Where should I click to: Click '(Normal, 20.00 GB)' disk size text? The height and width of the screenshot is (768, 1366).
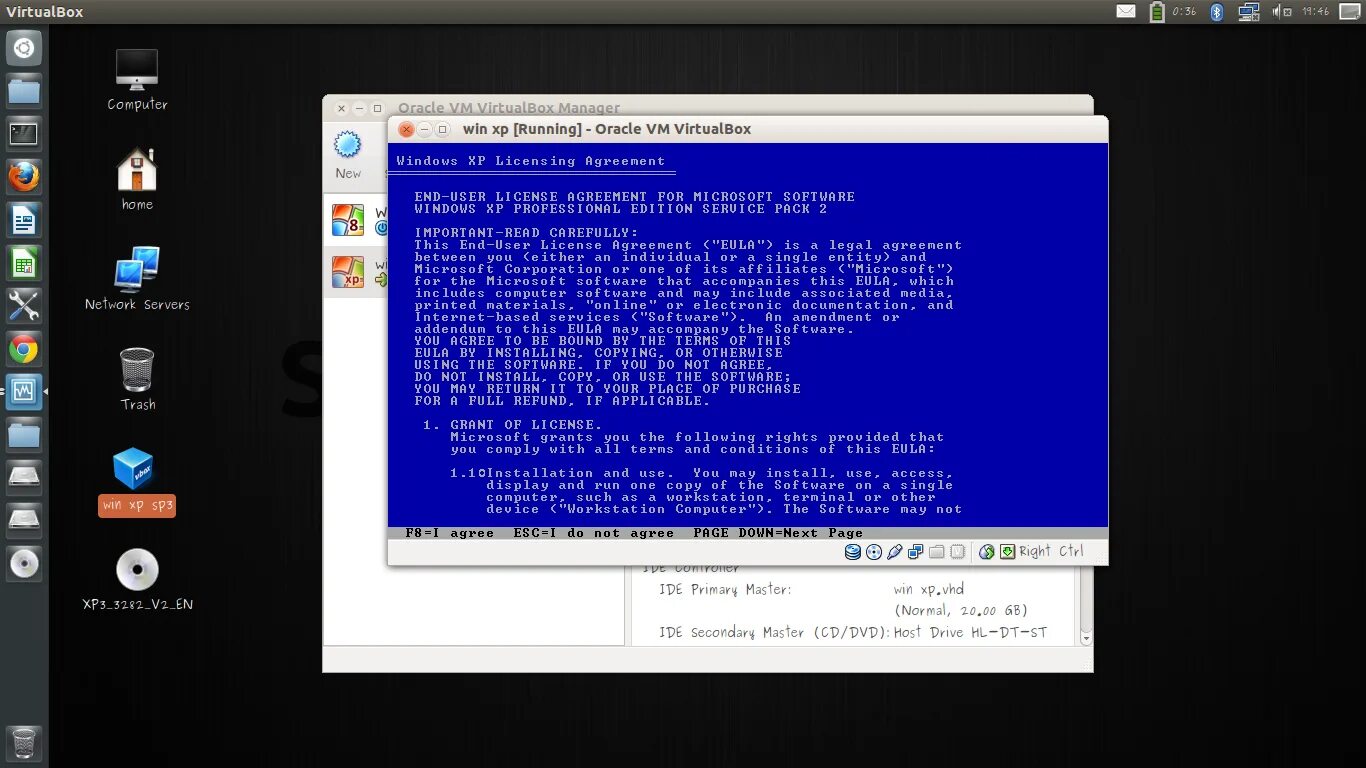pyautogui.click(x=961, y=610)
